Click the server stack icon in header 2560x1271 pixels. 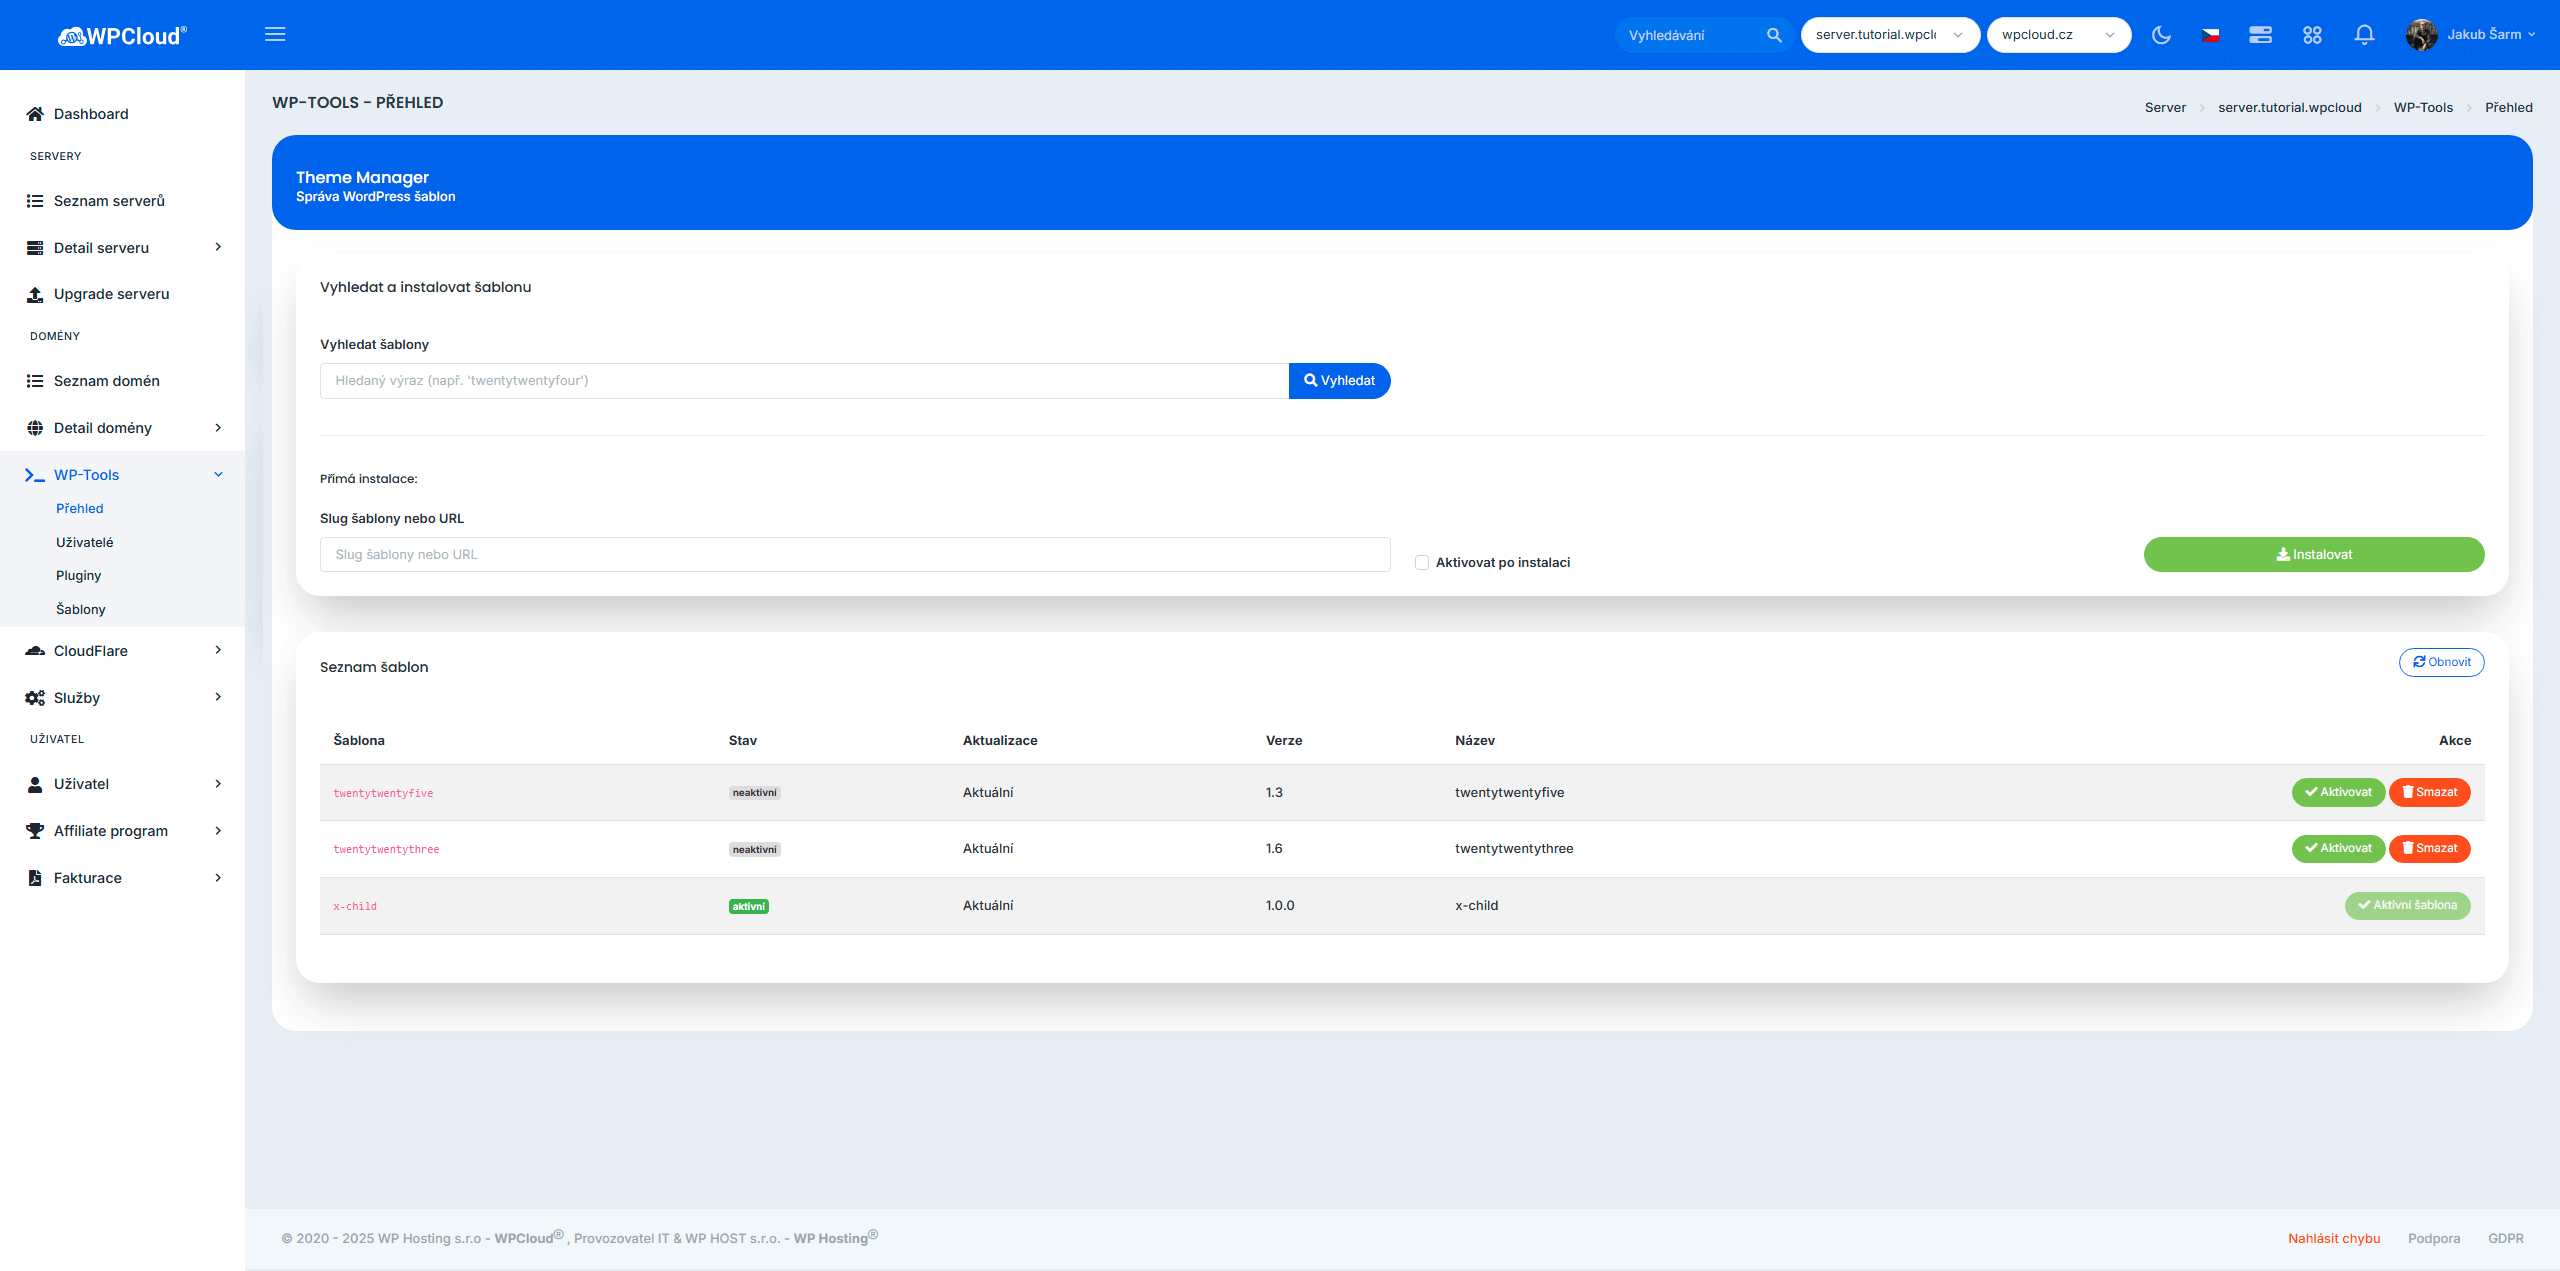[2260, 35]
